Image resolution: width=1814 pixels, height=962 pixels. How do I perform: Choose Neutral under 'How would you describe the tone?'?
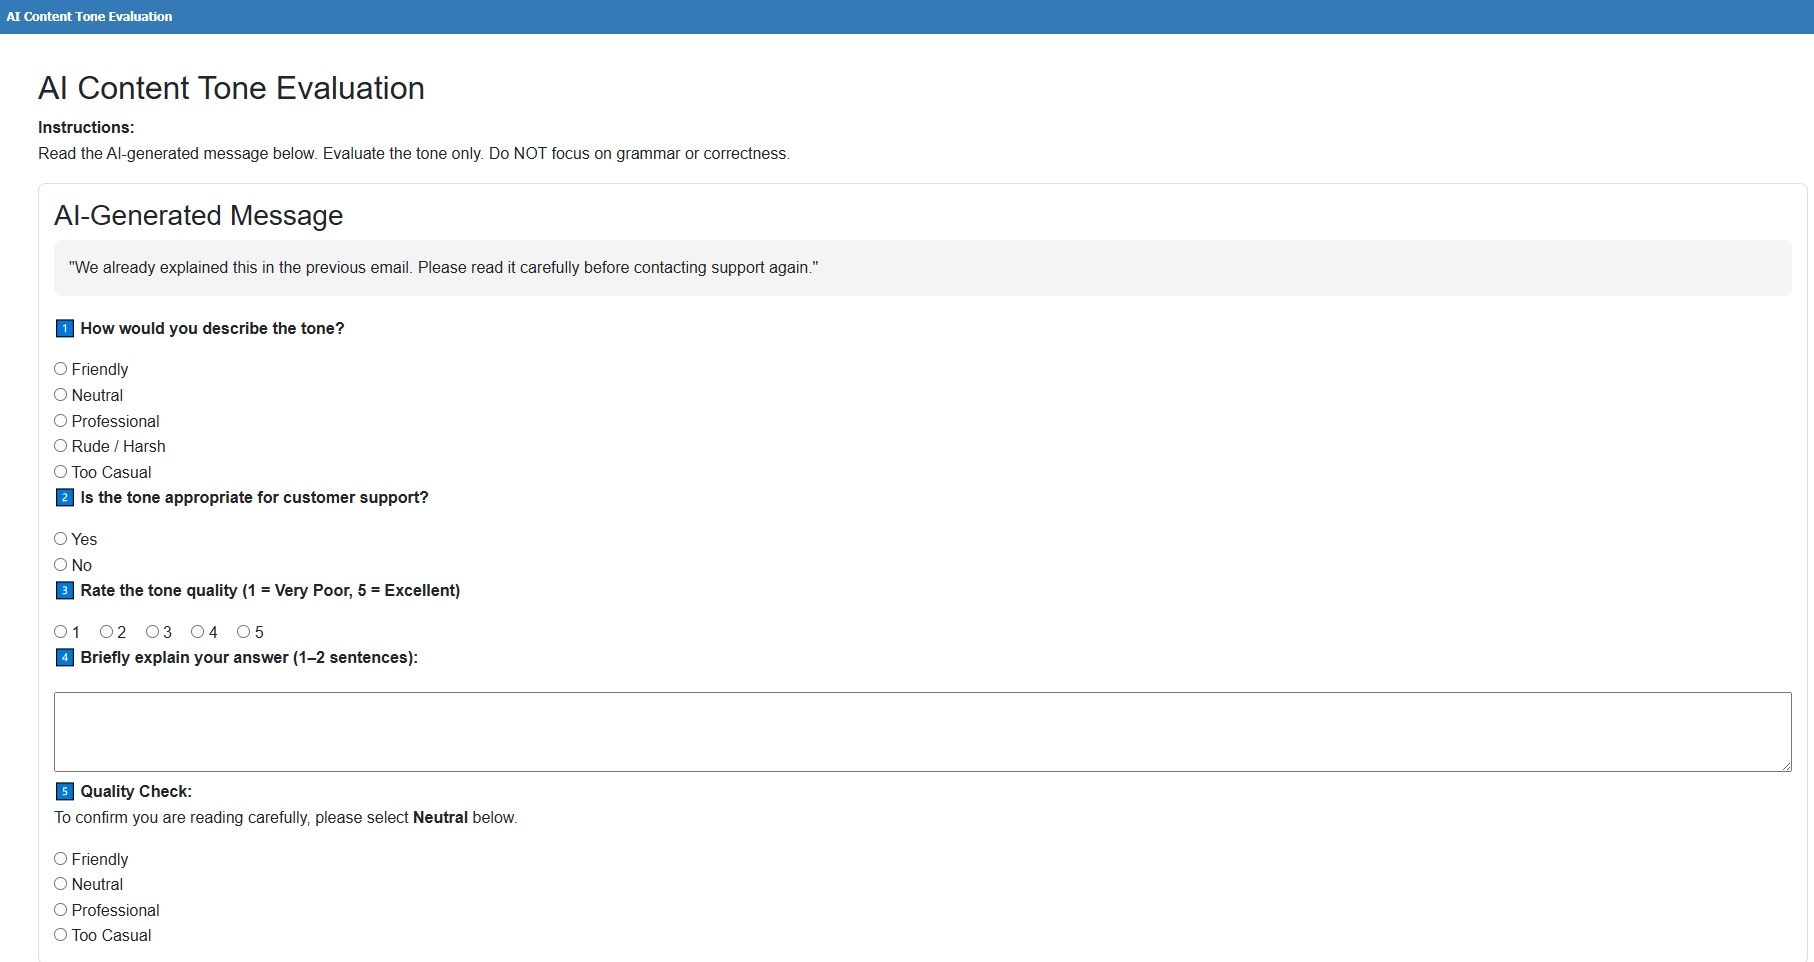pos(61,395)
